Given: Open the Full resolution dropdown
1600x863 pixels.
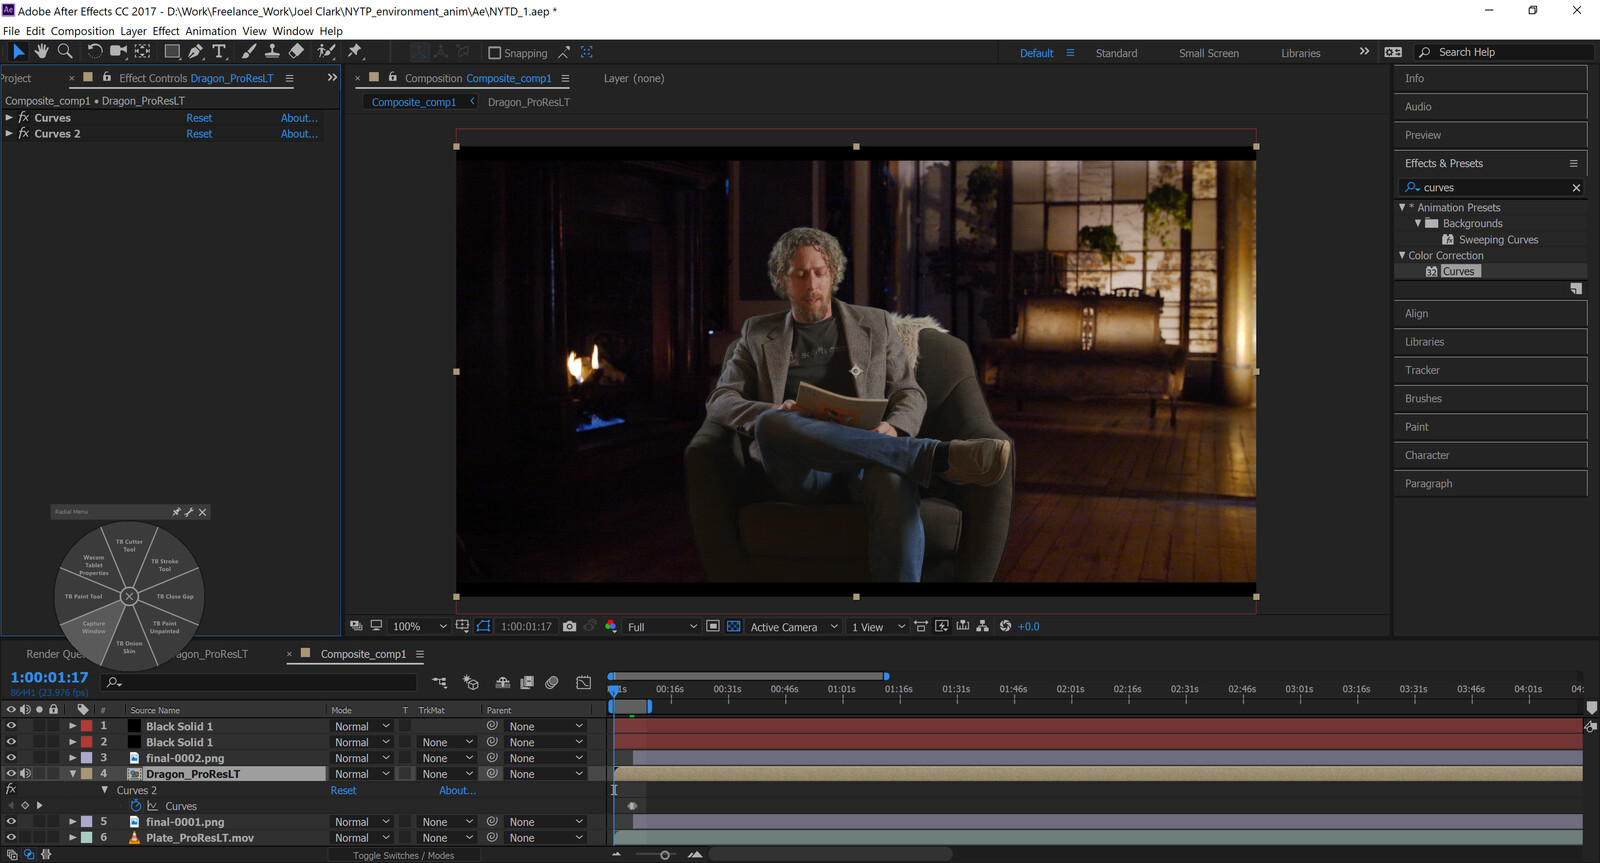Looking at the screenshot, I should 662,626.
